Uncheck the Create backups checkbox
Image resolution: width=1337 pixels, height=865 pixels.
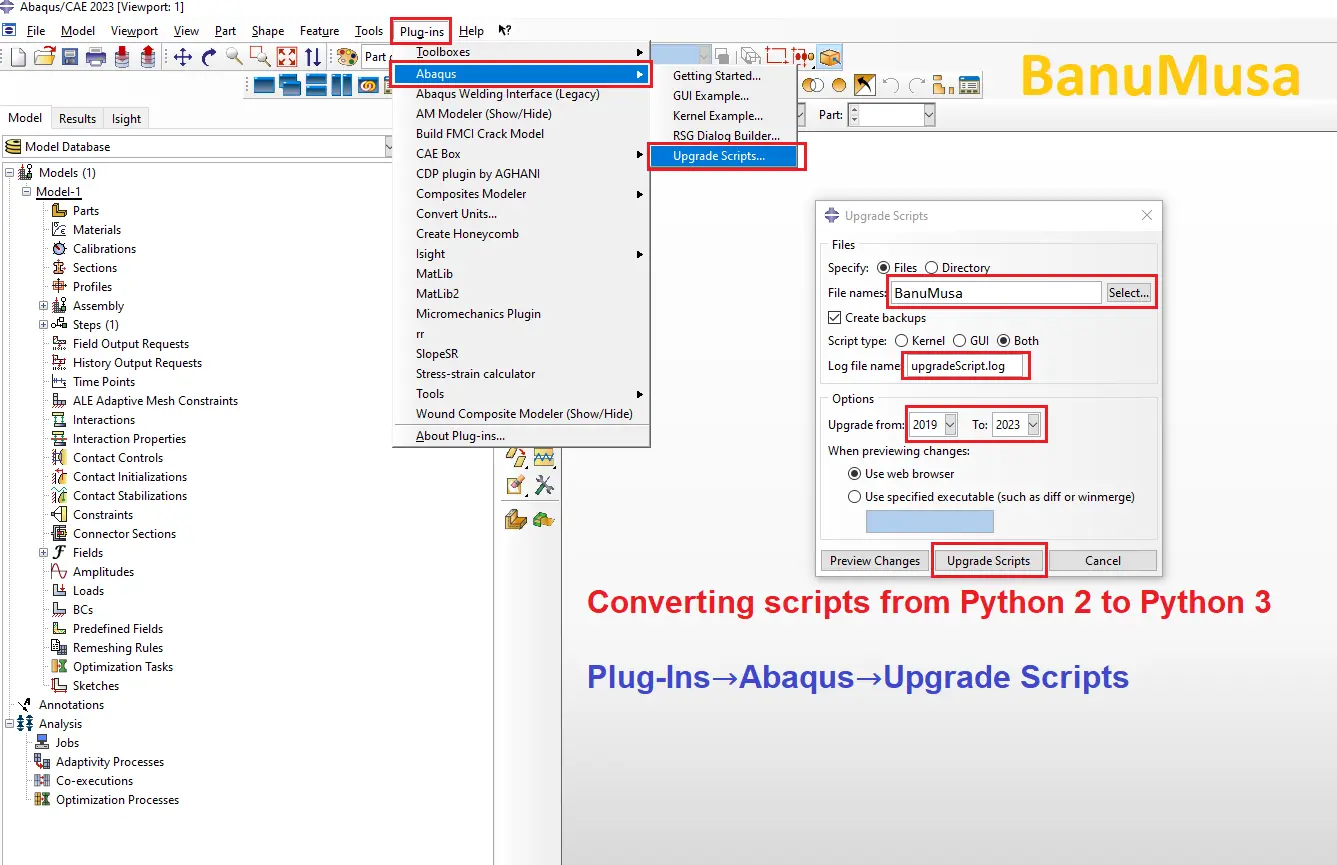(835, 318)
